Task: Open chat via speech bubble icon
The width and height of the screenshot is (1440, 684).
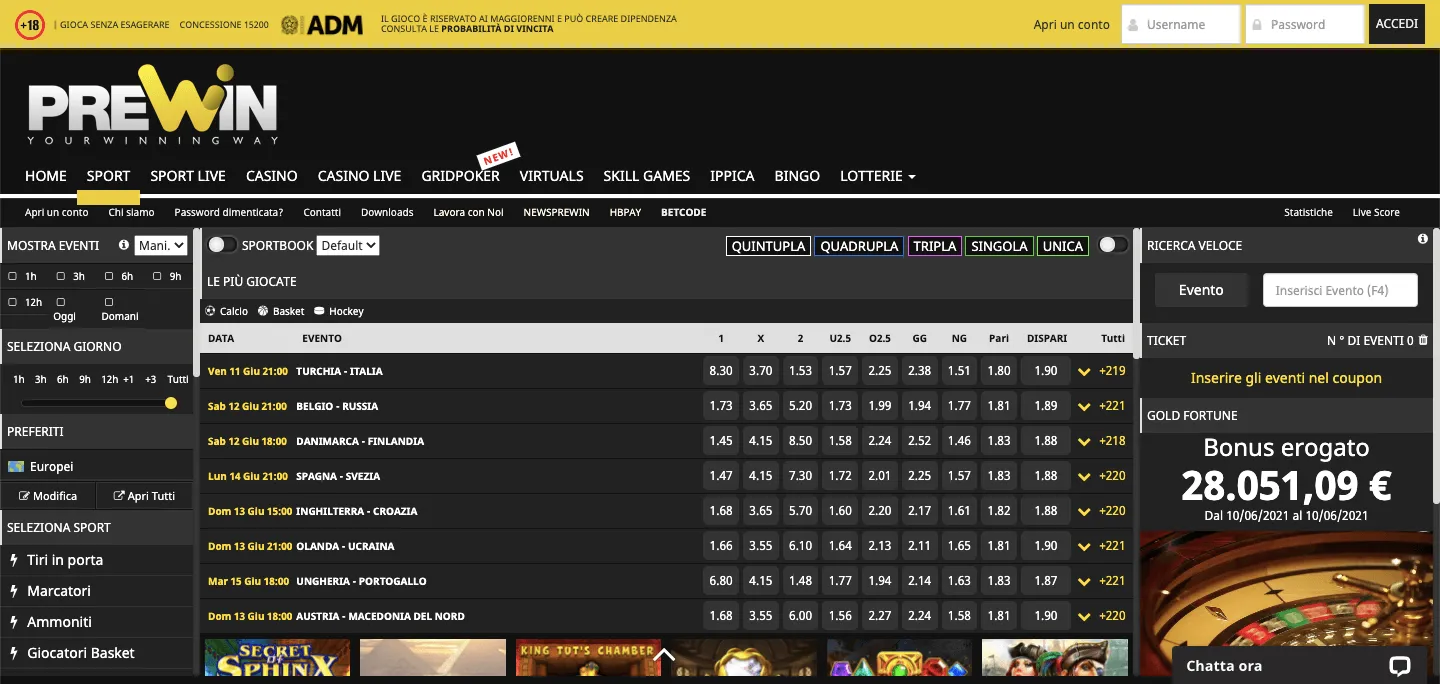Action: coord(1399,666)
